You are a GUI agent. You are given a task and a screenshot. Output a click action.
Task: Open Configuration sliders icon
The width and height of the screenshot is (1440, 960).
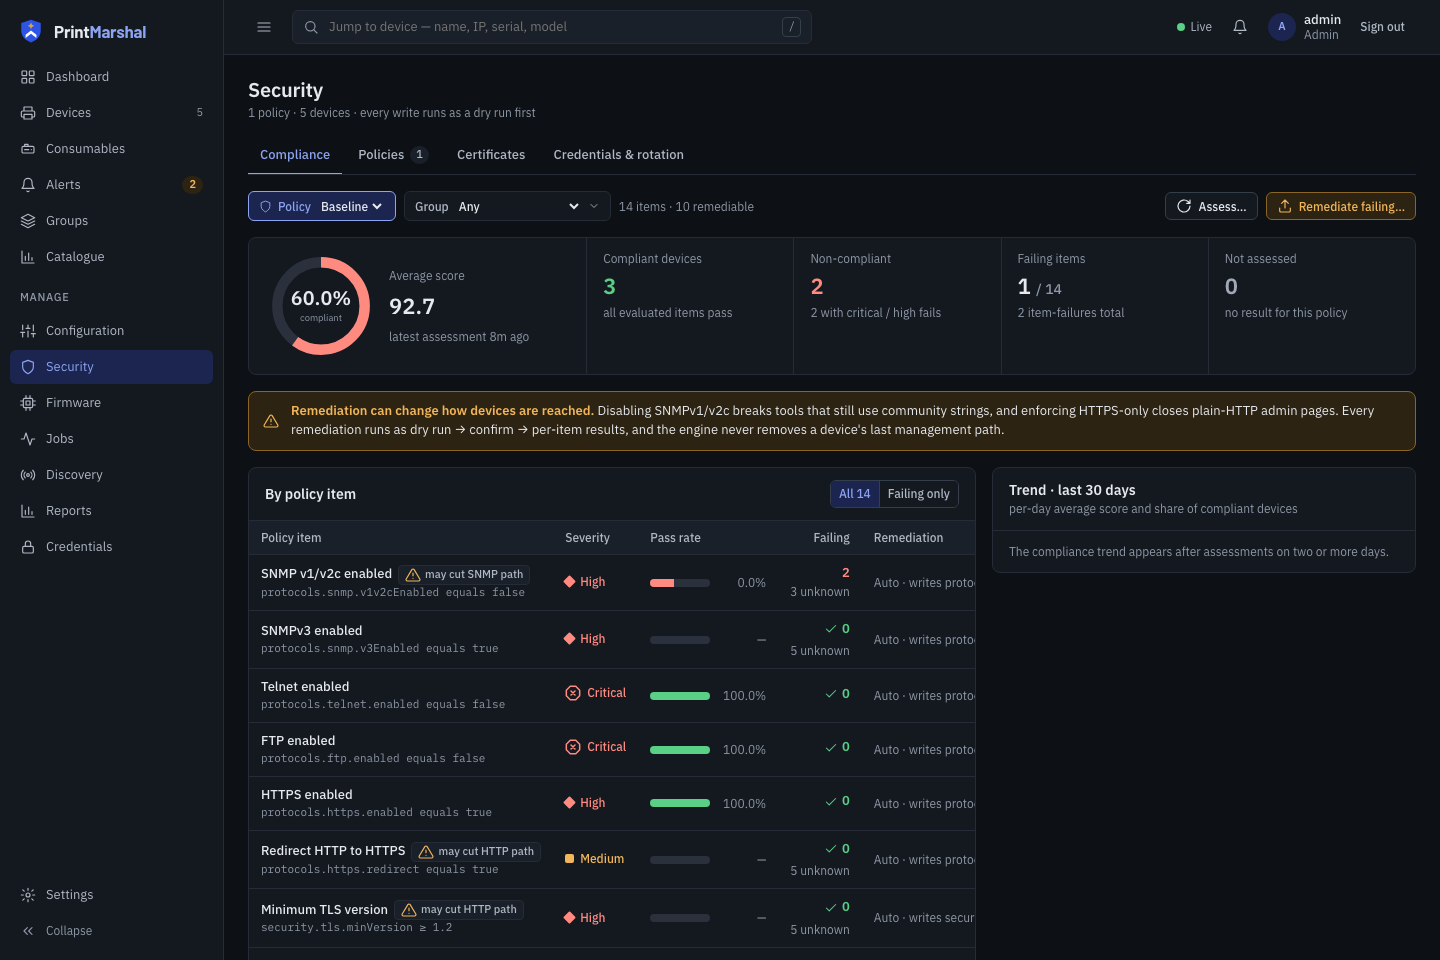pyautogui.click(x=28, y=331)
